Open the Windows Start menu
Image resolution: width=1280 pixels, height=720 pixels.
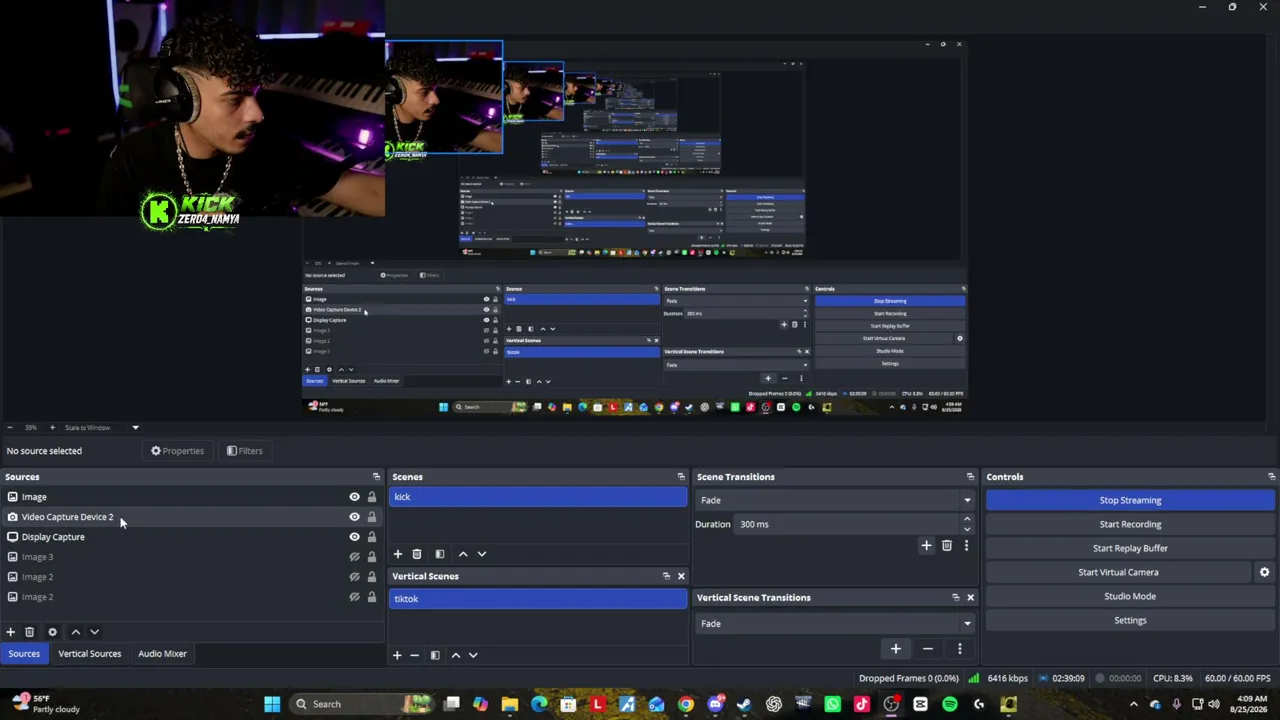coord(272,704)
